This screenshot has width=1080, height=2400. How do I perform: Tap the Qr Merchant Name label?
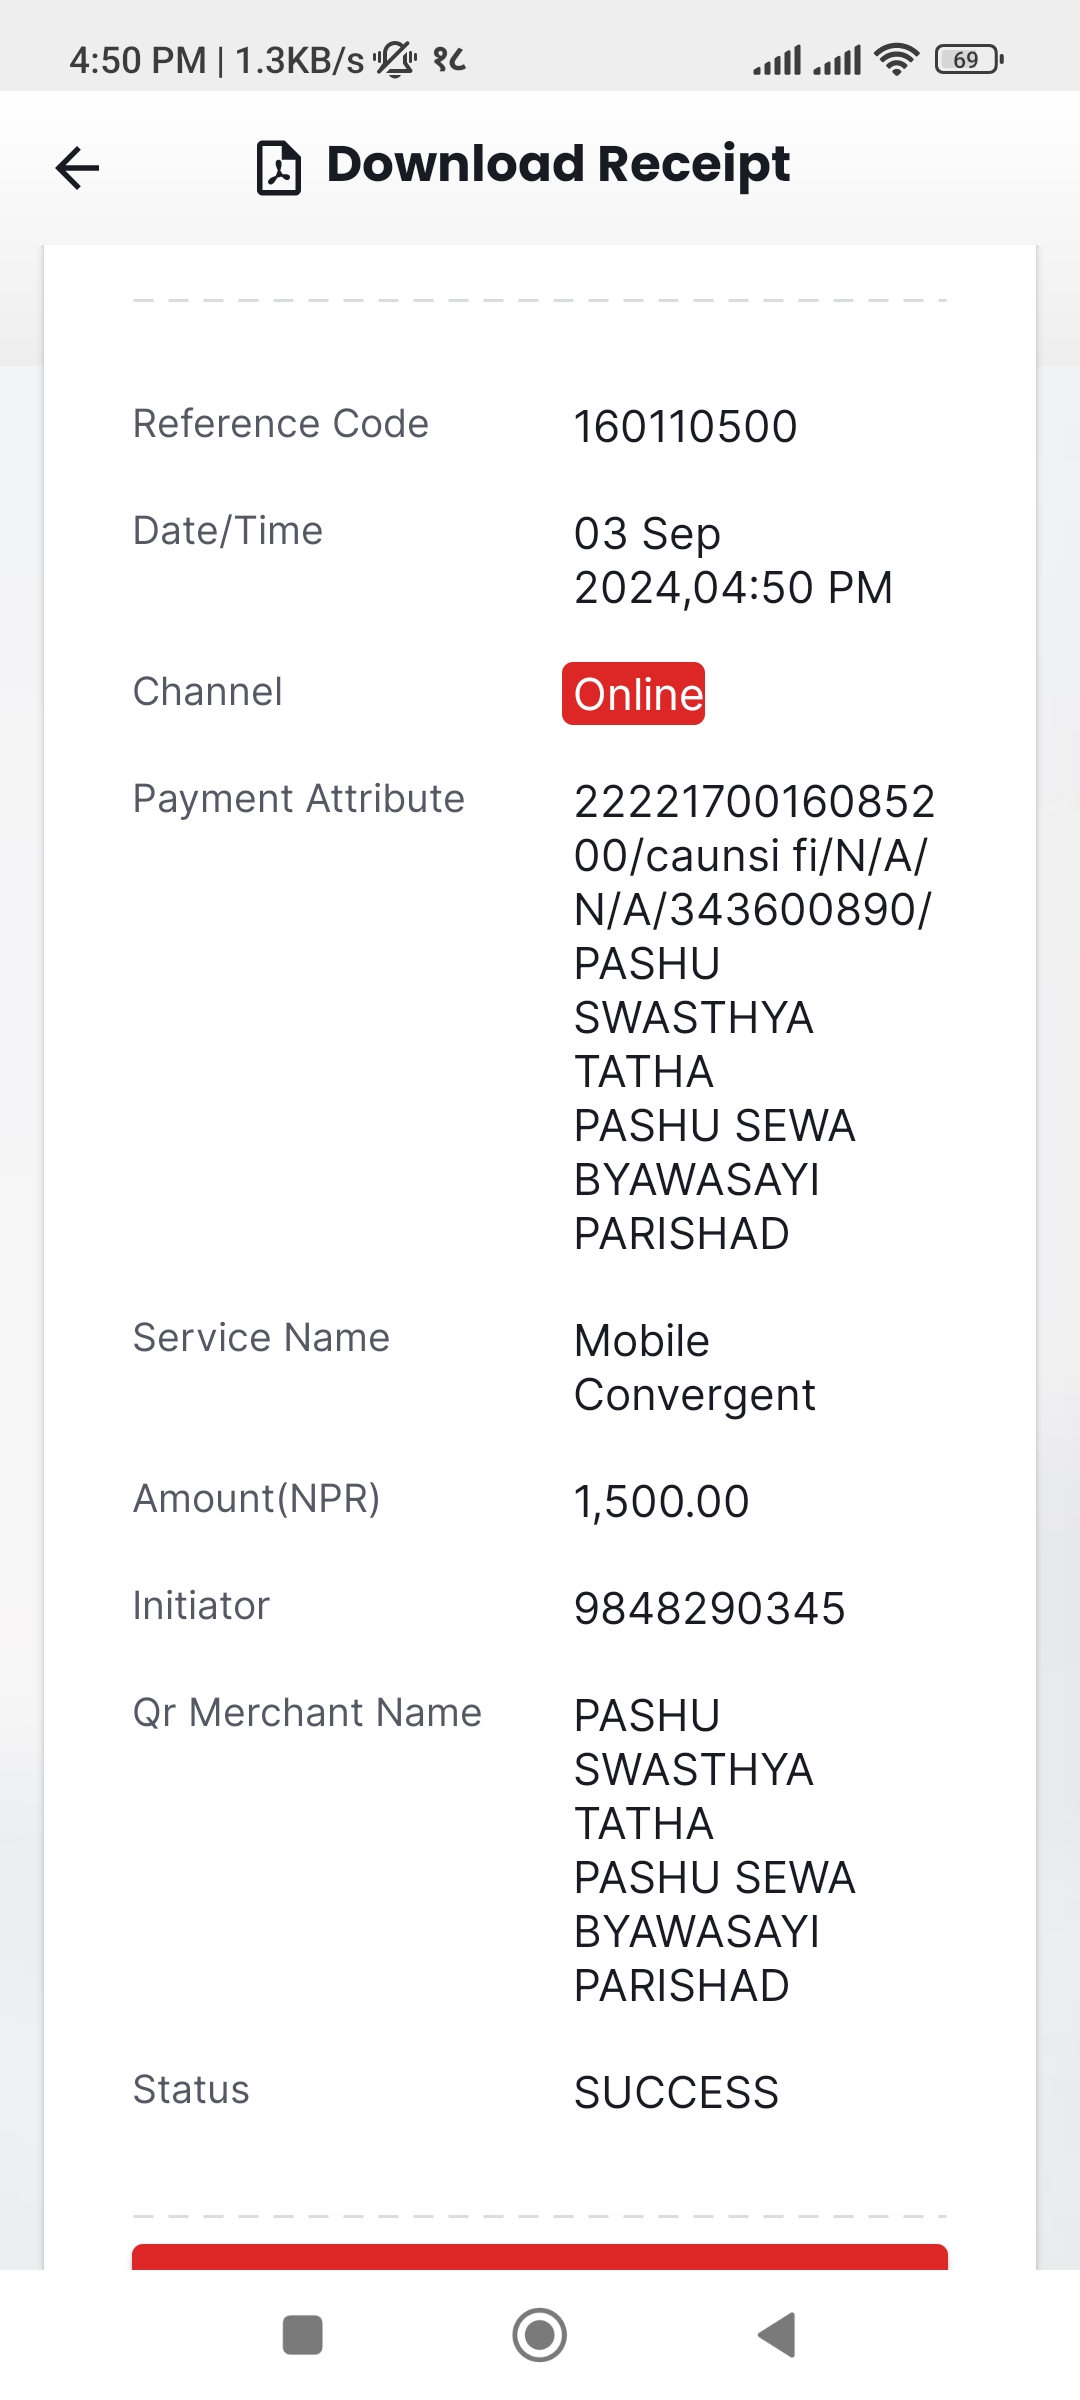[307, 1713]
